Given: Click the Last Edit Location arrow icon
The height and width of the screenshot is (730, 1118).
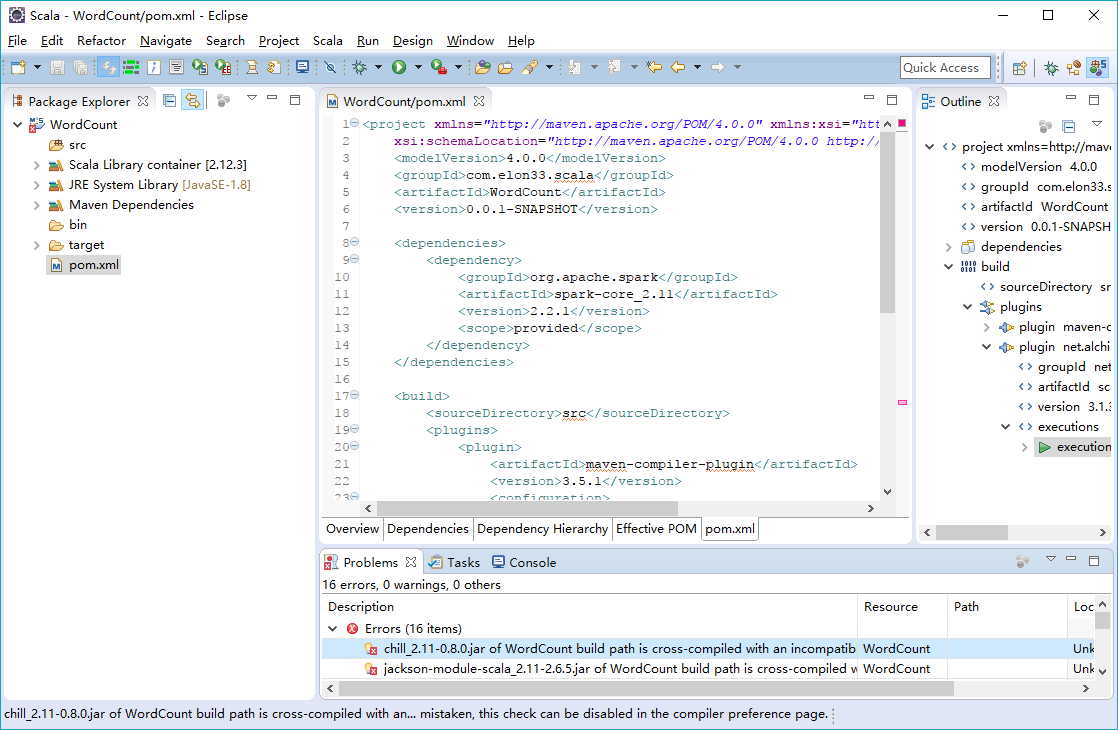Looking at the screenshot, I should pos(654,67).
